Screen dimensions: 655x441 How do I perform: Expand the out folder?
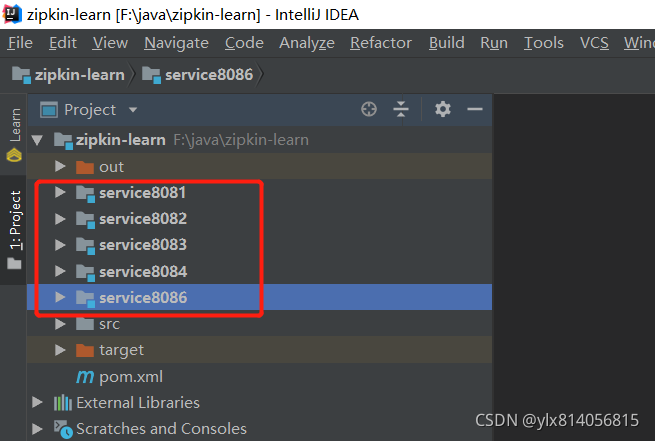[60, 166]
